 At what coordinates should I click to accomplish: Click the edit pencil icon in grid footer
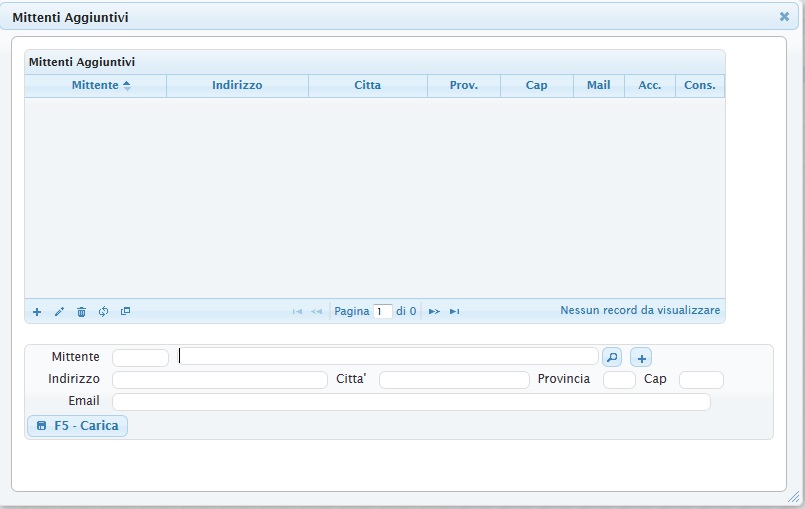tap(59, 312)
